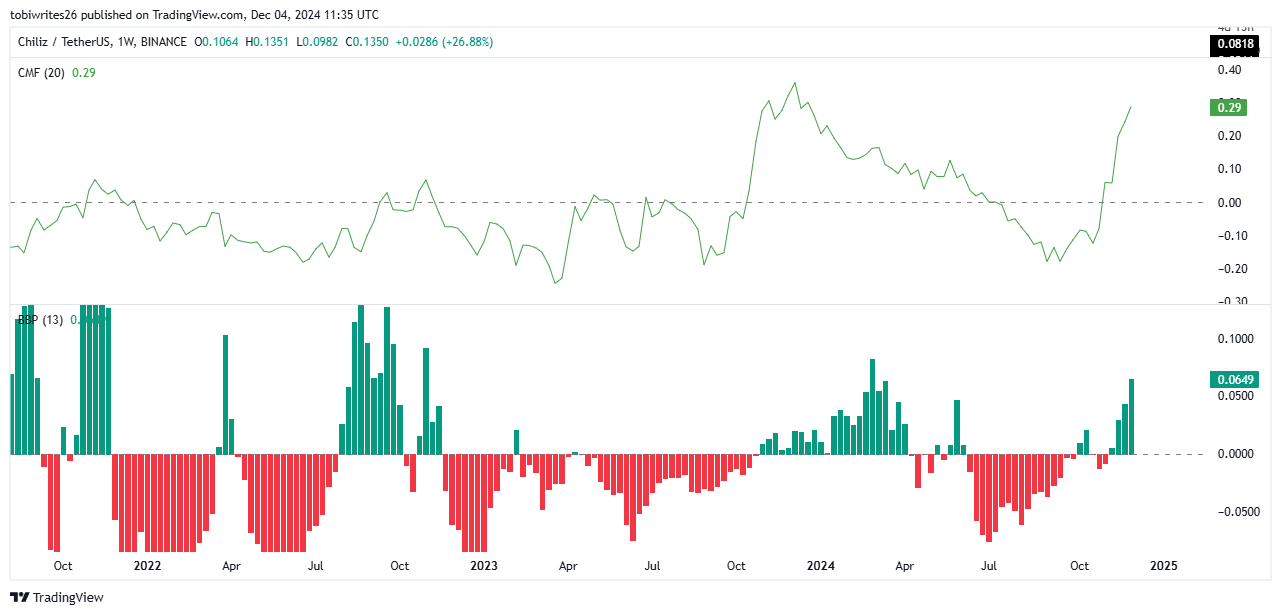This screenshot has width=1281, height=615.
Task: Click the green 0.29 CMF value tag
Action: pyautogui.click(x=1227, y=106)
